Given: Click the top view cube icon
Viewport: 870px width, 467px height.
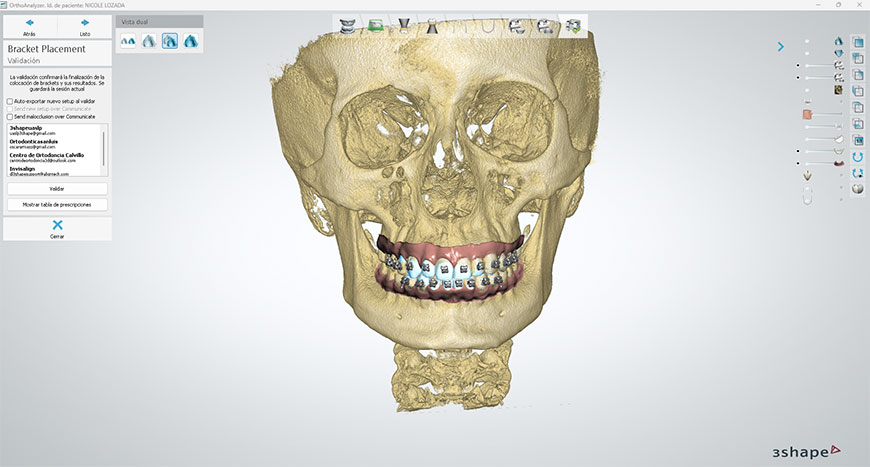Looking at the screenshot, I should pos(858,42).
